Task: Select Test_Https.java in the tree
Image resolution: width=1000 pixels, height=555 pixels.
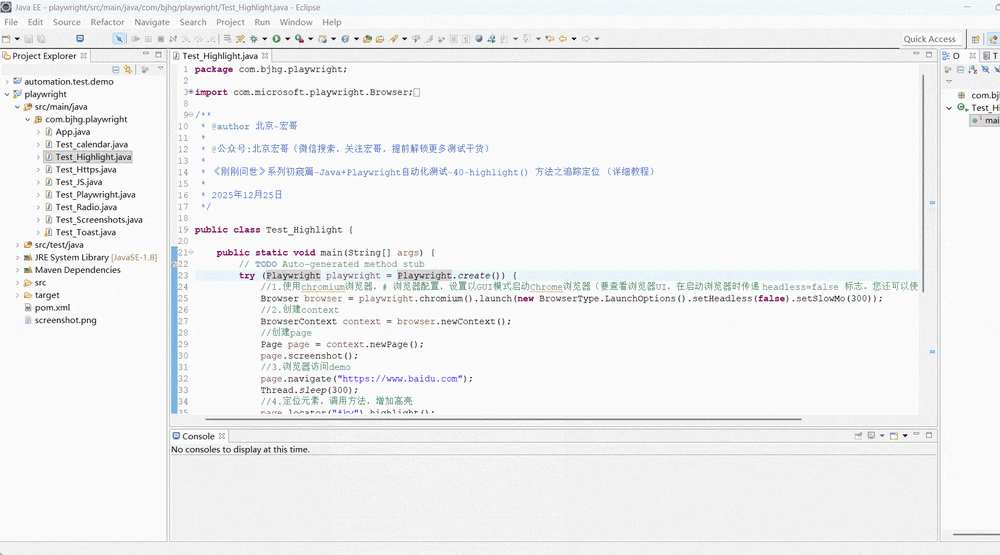Action: tap(85, 169)
